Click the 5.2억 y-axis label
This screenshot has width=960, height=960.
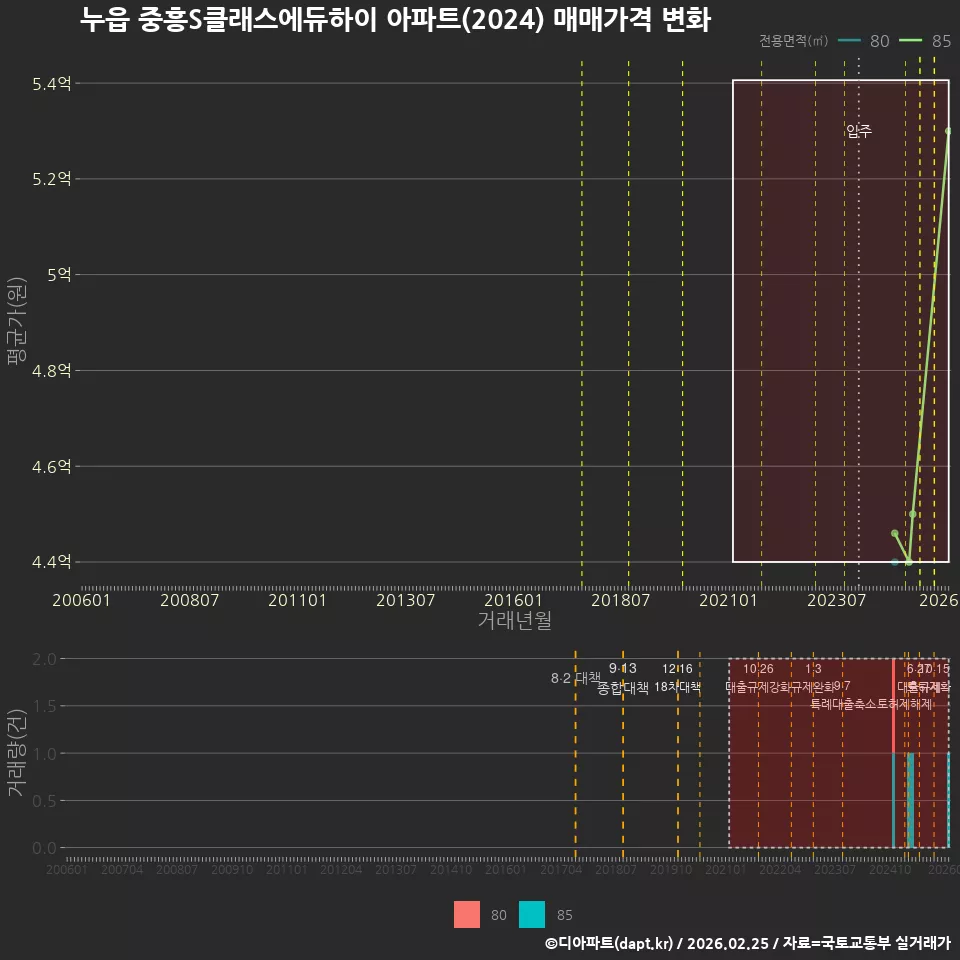pos(51,179)
